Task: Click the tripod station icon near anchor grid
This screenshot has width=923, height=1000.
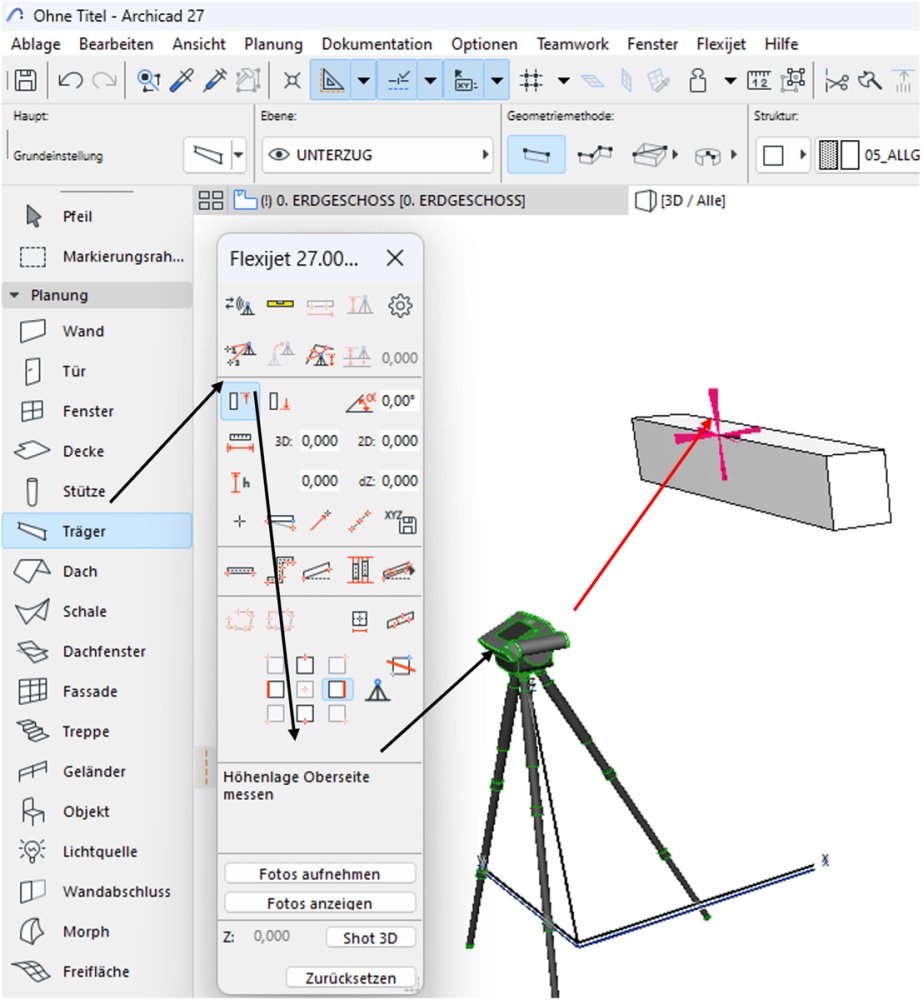Action: pyautogui.click(x=378, y=690)
